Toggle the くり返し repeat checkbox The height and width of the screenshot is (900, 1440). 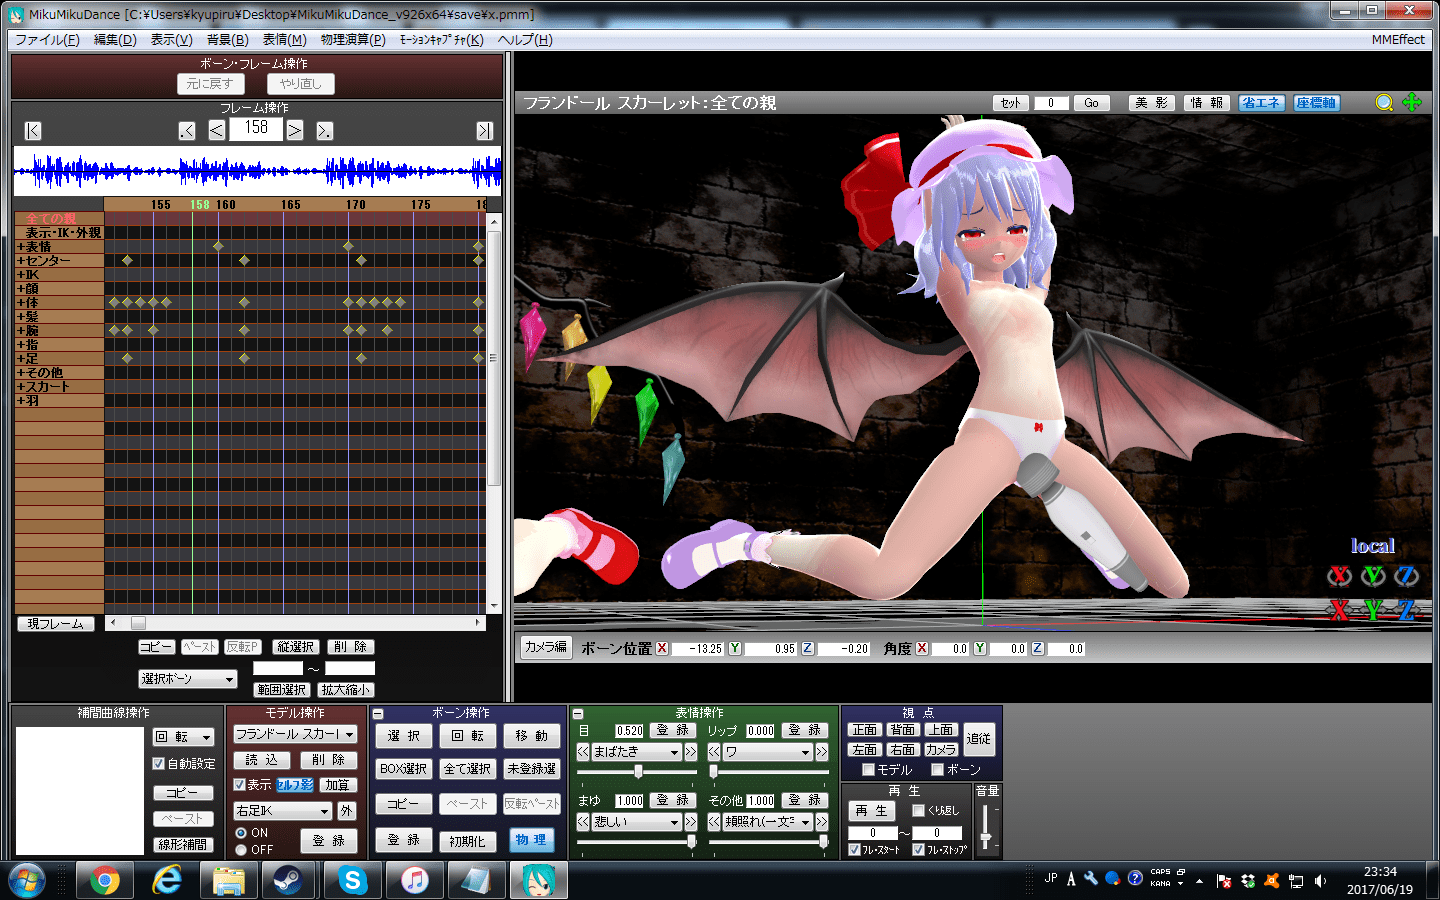[x=918, y=810]
